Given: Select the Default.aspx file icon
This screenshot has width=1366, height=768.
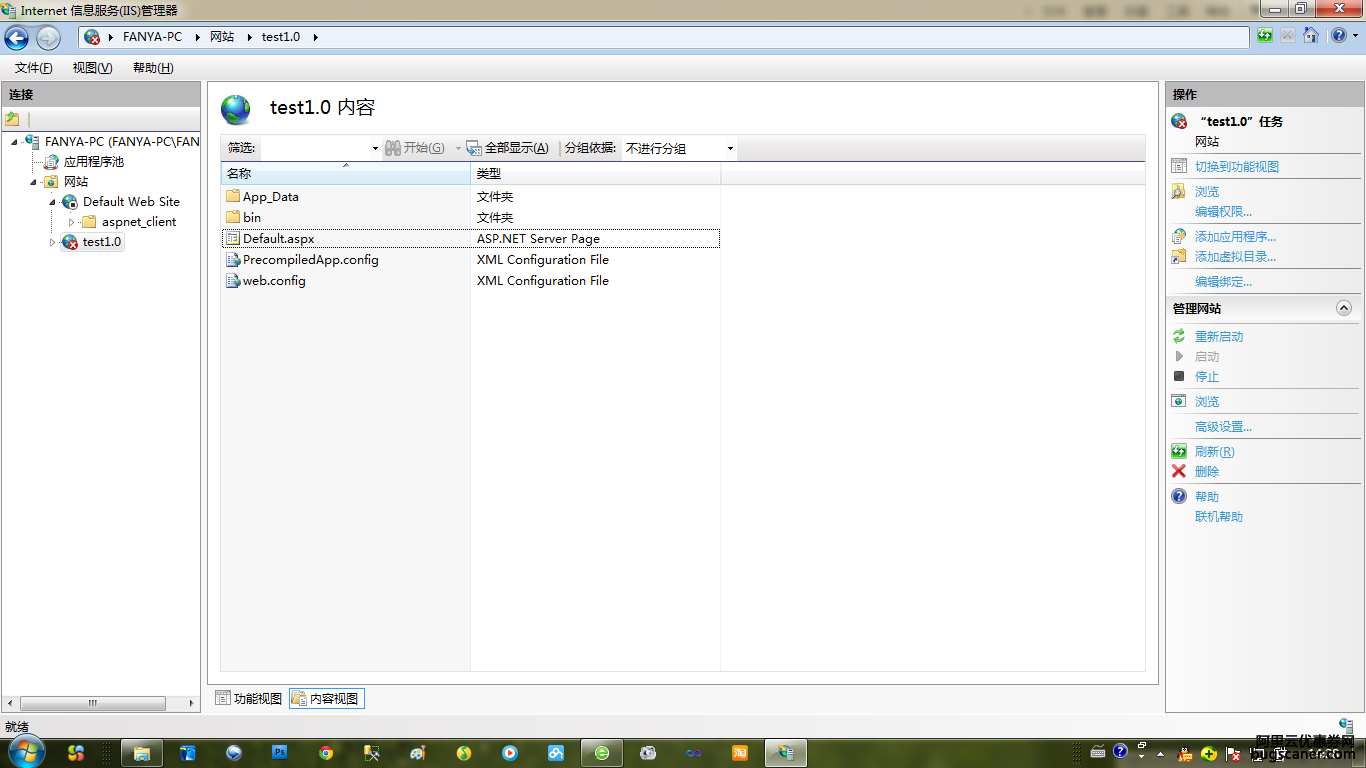Looking at the screenshot, I should point(233,239).
